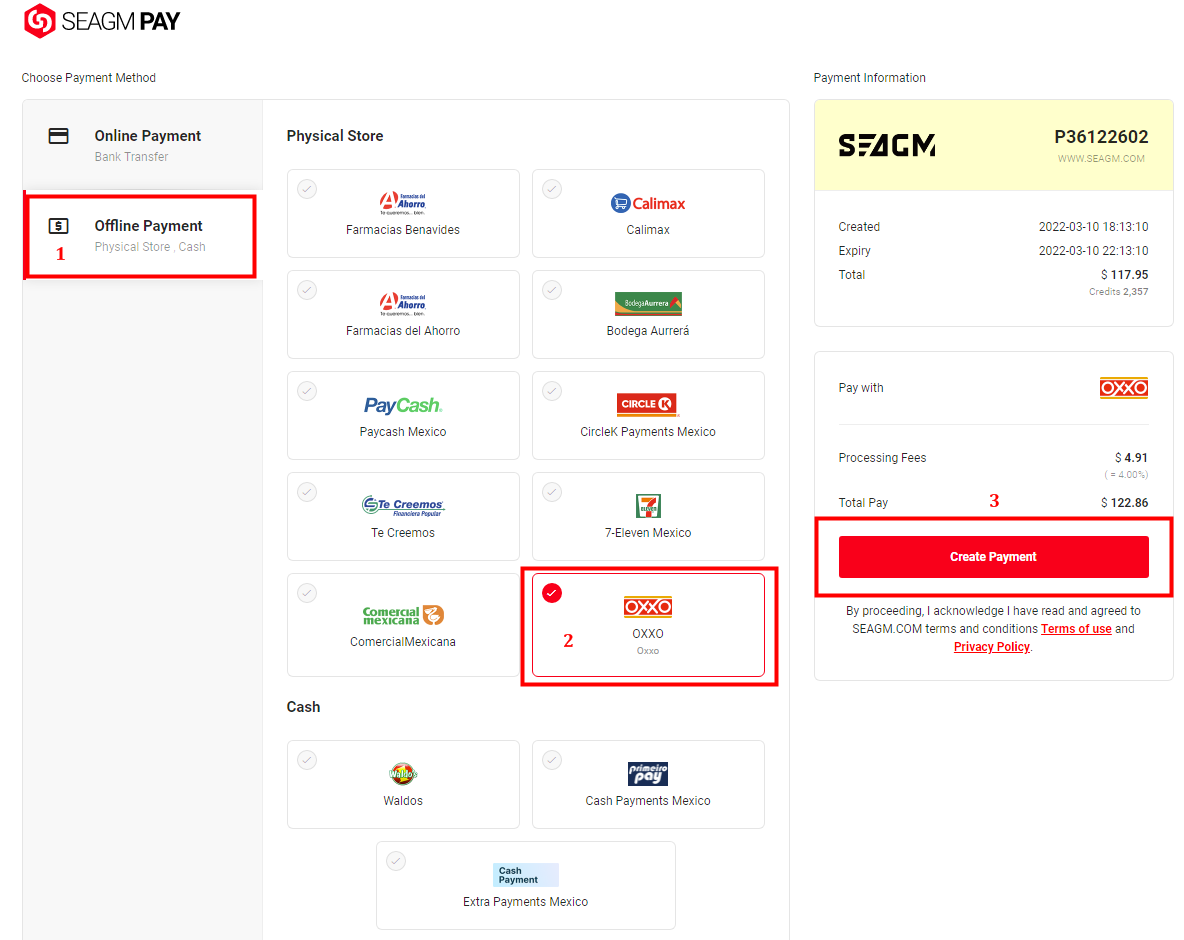Click the OXXO logo in store list
The width and height of the screenshot is (1184, 940).
648,607
